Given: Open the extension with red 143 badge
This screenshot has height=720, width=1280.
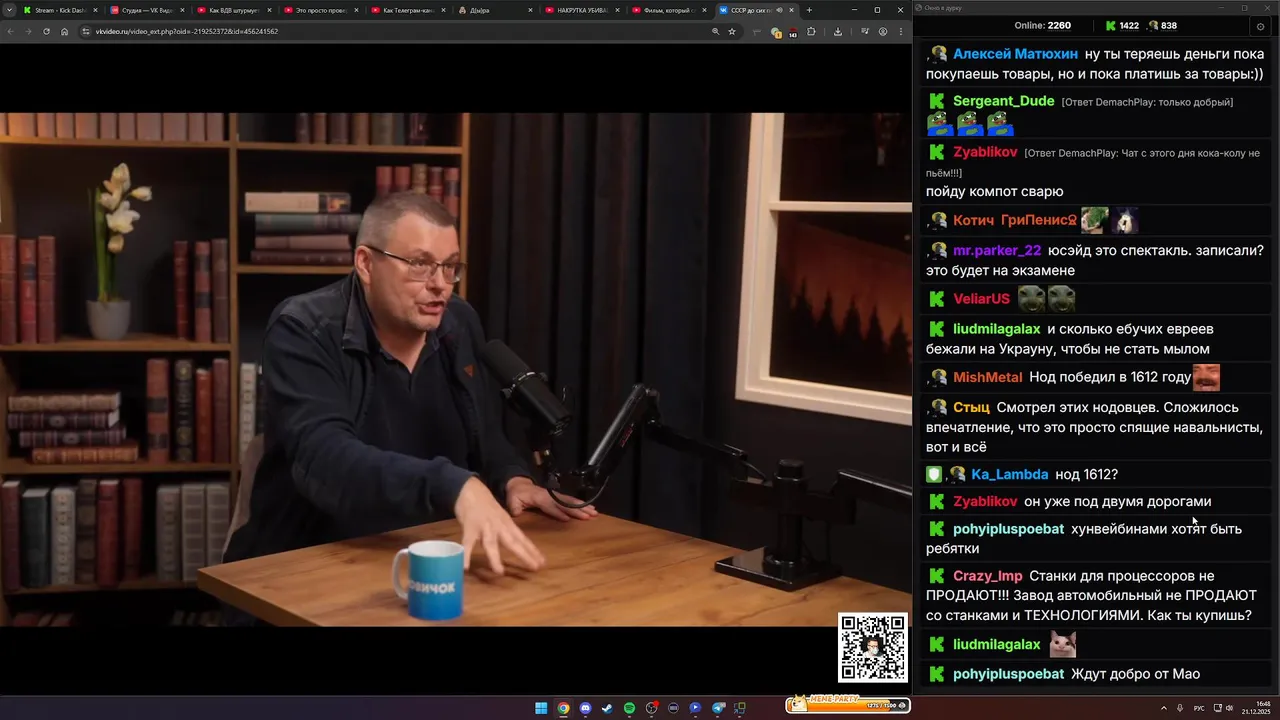Looking at the screenshot, I should click(x=793, y=33).
